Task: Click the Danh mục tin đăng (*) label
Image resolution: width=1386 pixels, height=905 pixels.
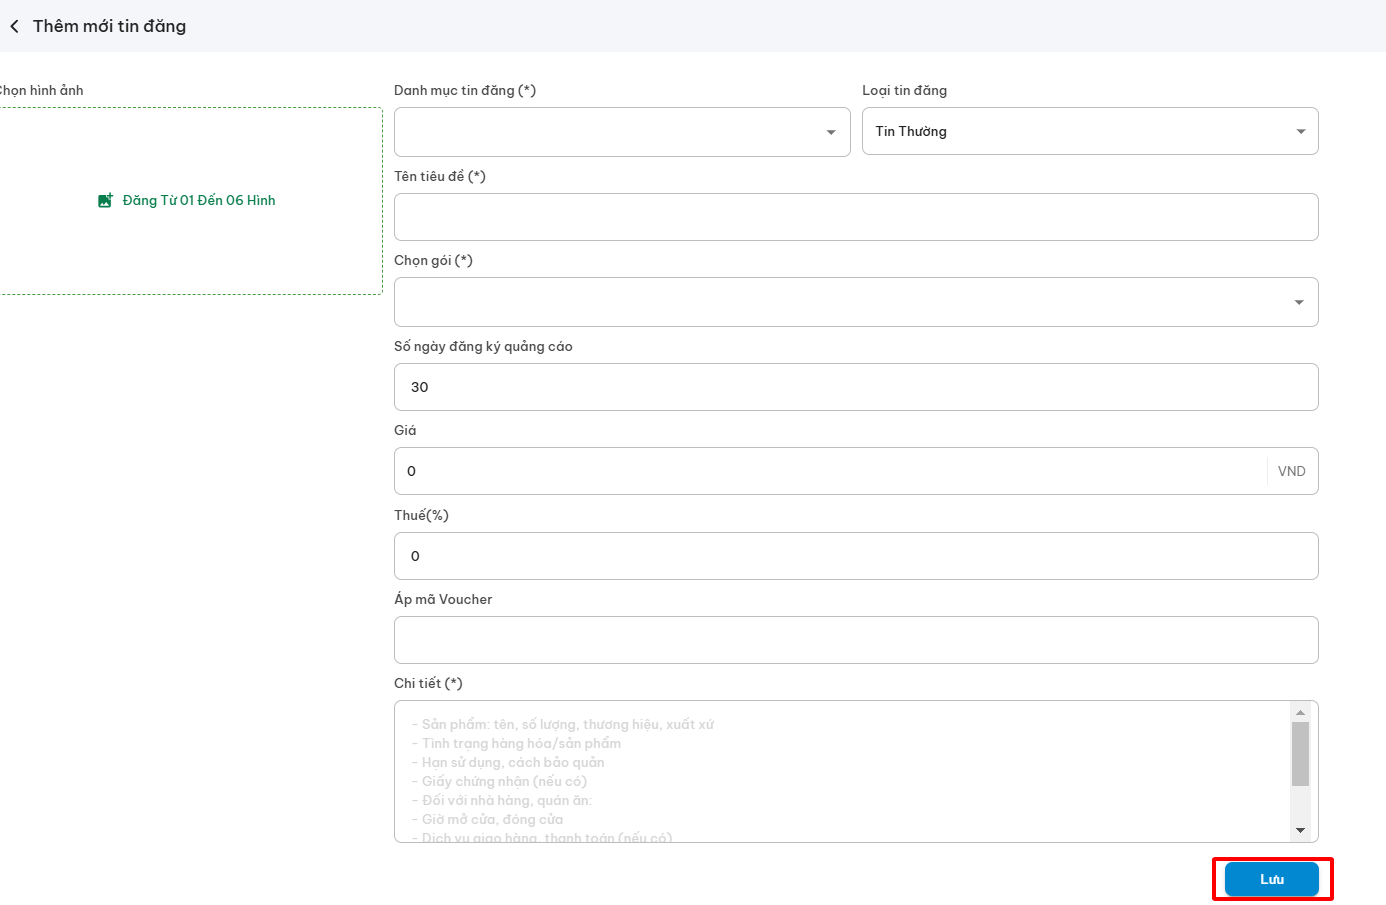Action: click(x=465, y=90)
